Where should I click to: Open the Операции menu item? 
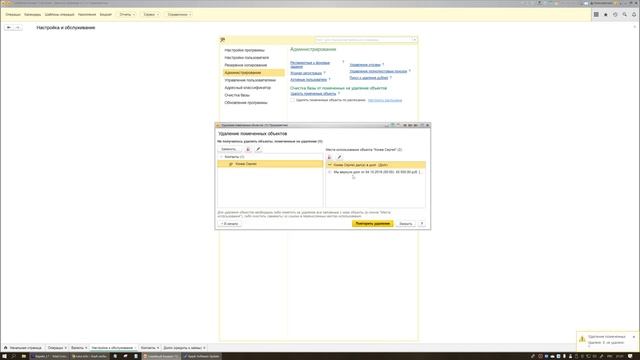pos(13,14)
